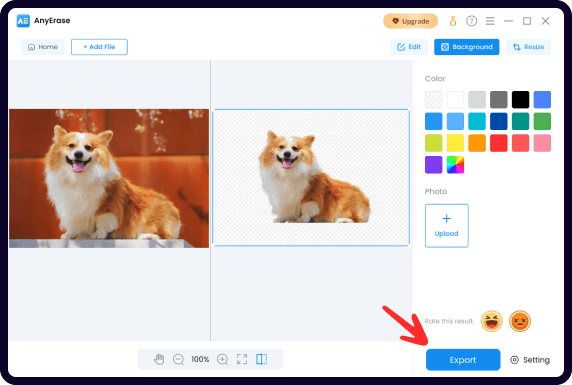The height and width of the screenshot is (385, 572).
Task: Select the white color swatch
Action: click(x=455, y=100)
